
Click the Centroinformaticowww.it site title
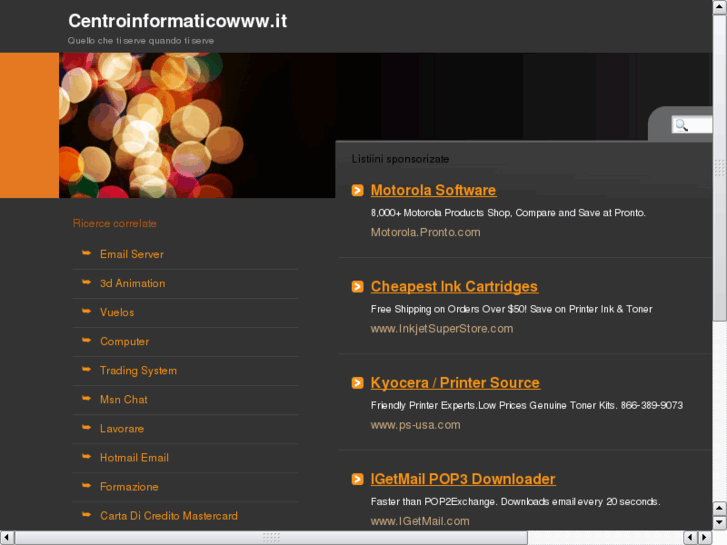(178, 21)
